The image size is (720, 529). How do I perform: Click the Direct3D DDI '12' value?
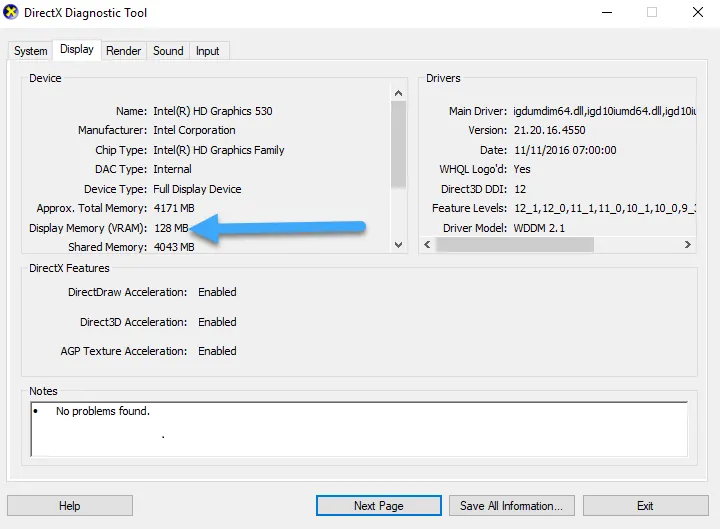pos(520,189)
